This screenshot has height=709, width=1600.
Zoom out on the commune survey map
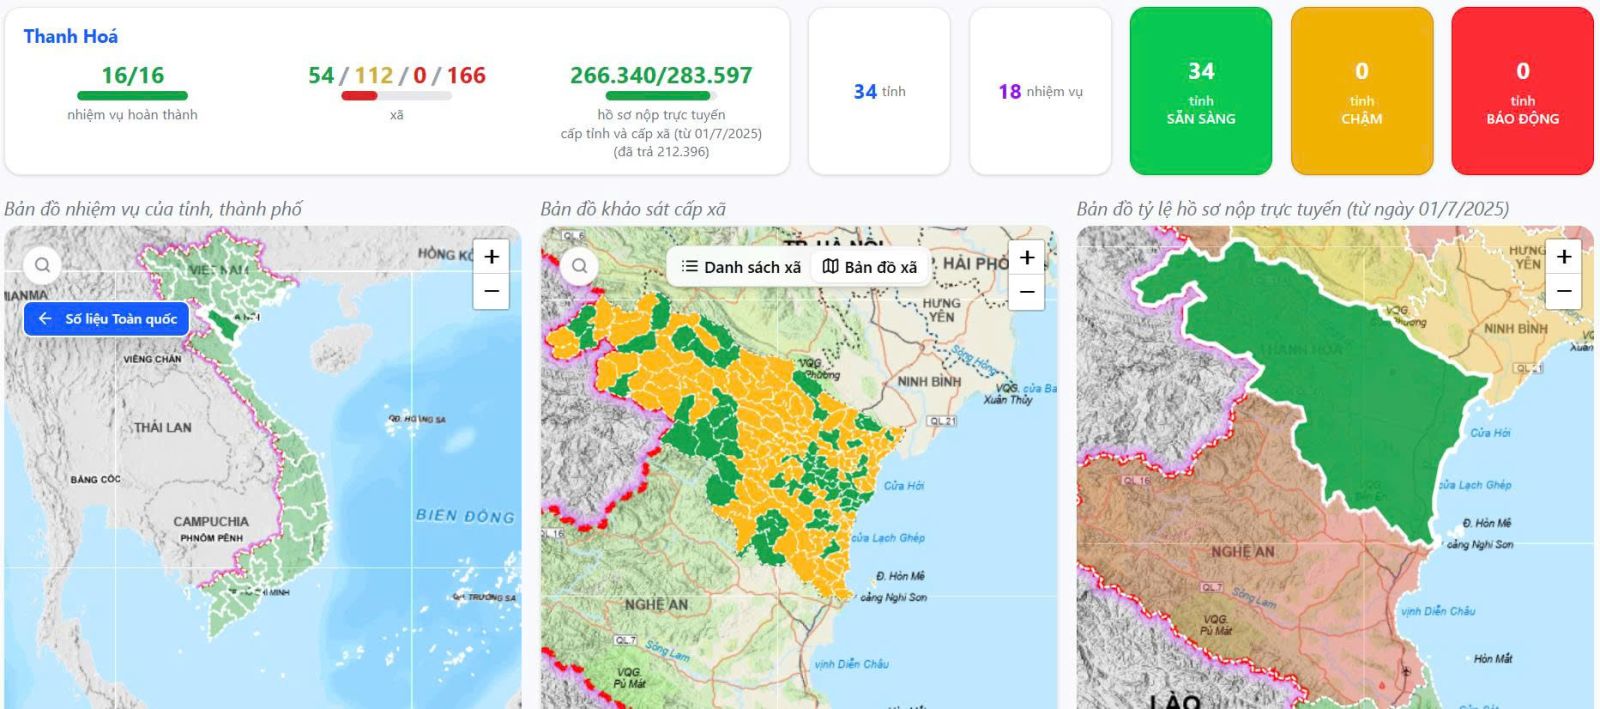click(1027, 292)
